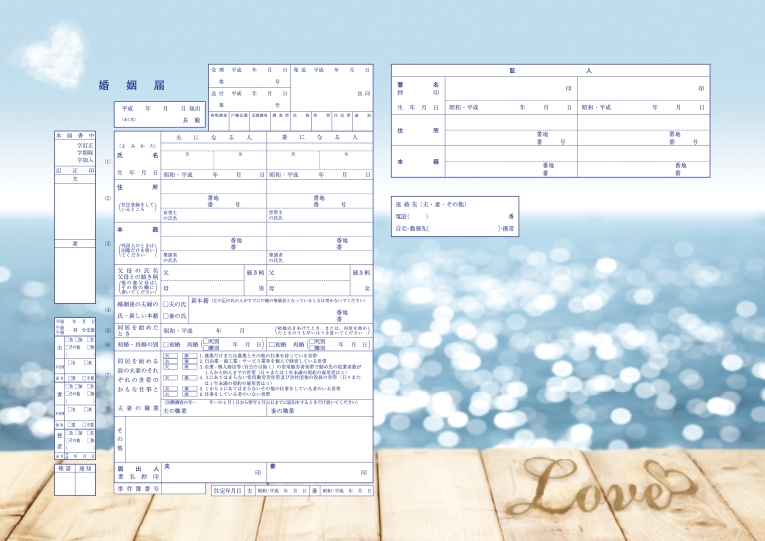Click the 事件簿番号 entry box

[x=183, y=488]
